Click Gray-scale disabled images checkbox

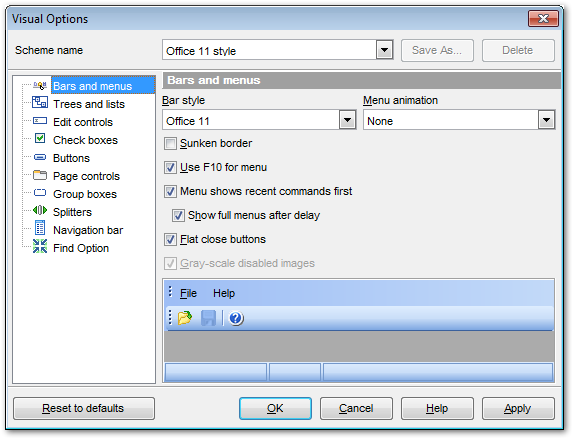pos(170,264)
